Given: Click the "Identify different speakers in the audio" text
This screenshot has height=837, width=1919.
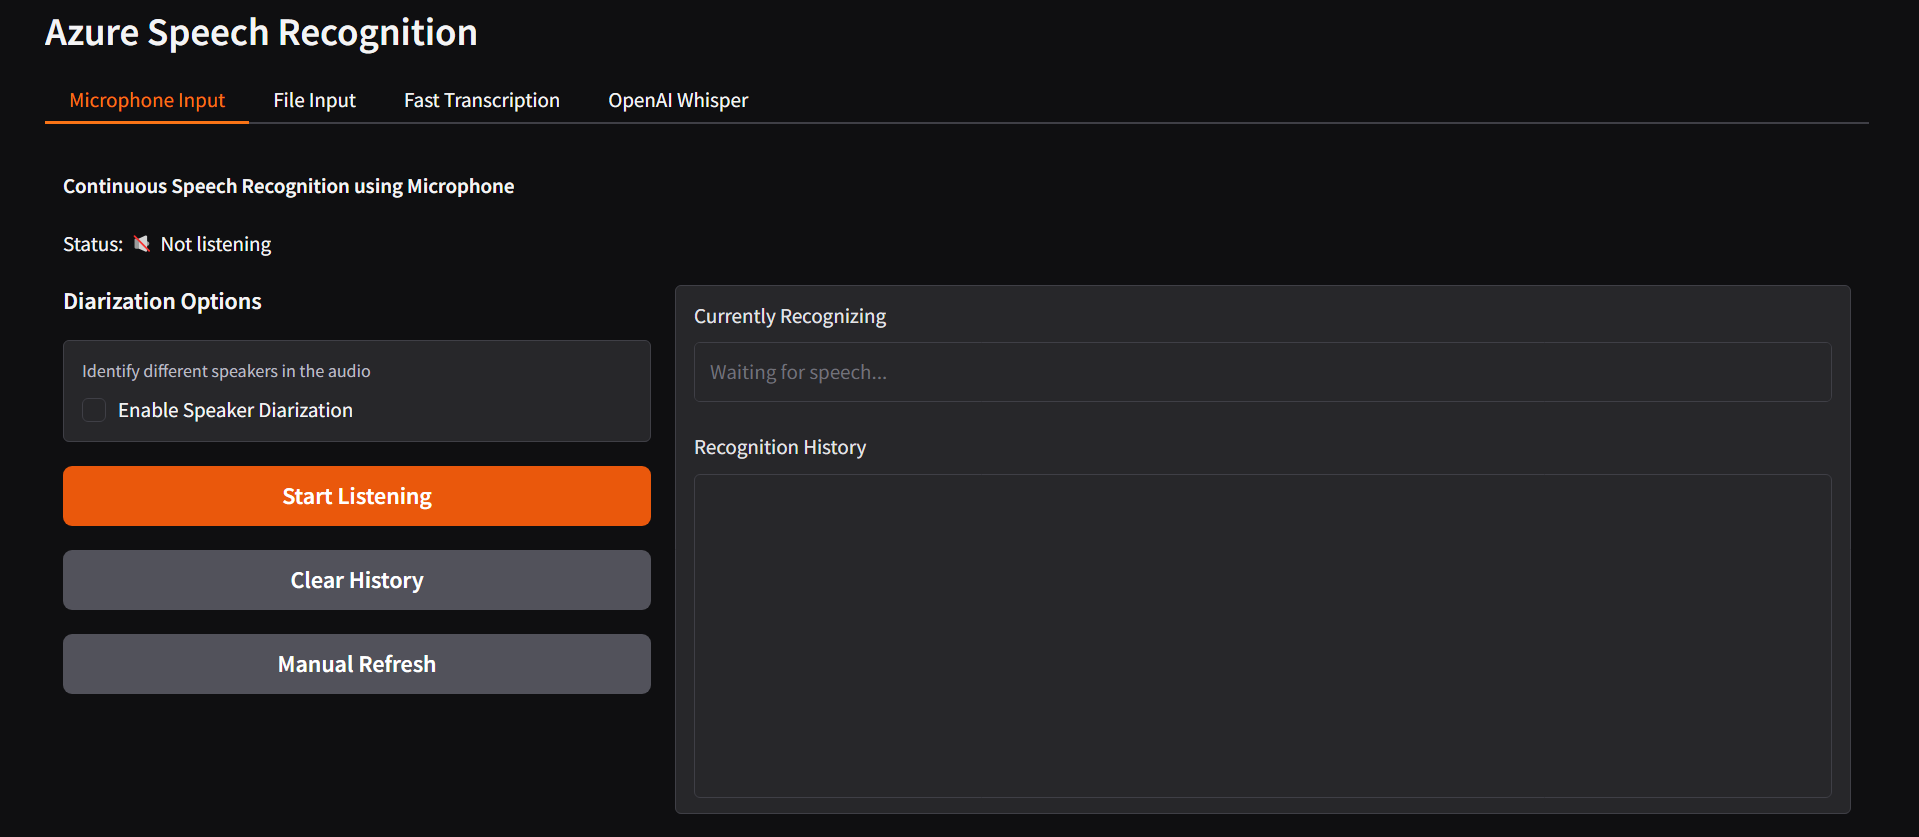Looking at the screenshot, I should point(226,371).
